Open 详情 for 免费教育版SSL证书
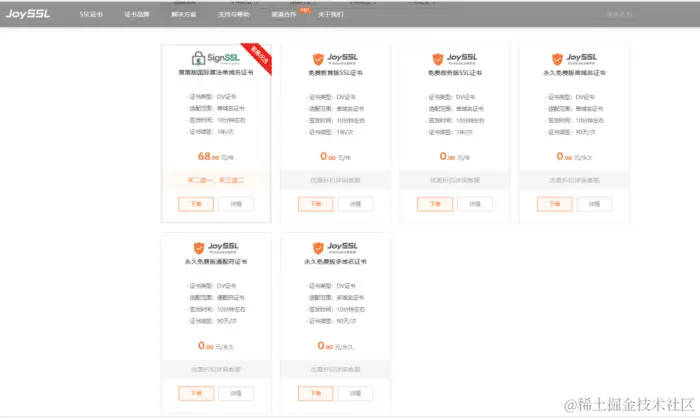This screenshot has width=700, height=418. pyautogui.click(x=355, y=204)
